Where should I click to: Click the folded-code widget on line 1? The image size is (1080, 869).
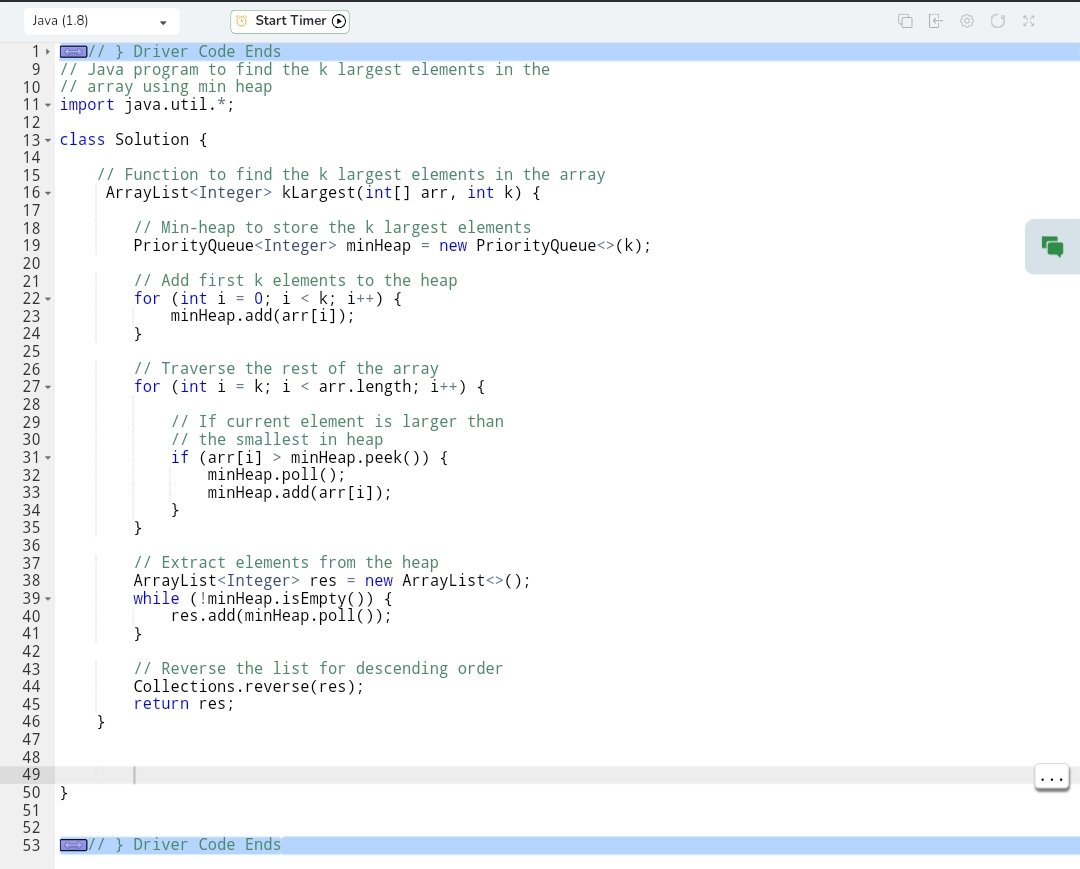[73, 52]
